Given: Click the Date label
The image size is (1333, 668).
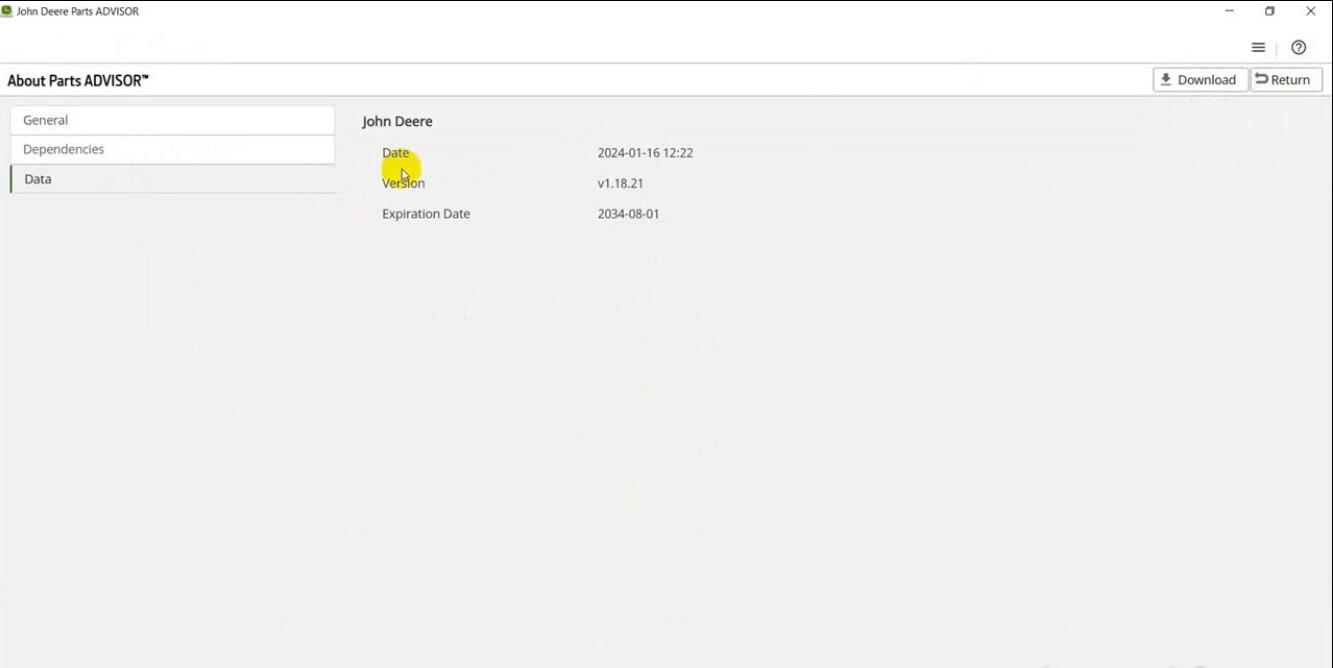Looking at the screenshot, I should (x=396, y=153).
